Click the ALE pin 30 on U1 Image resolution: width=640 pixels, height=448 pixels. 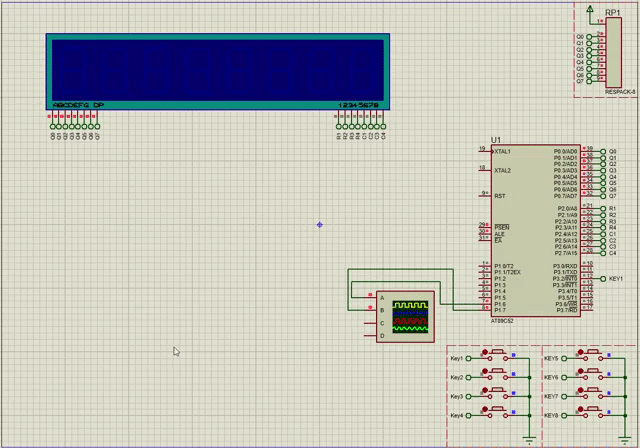pos(485,233)
